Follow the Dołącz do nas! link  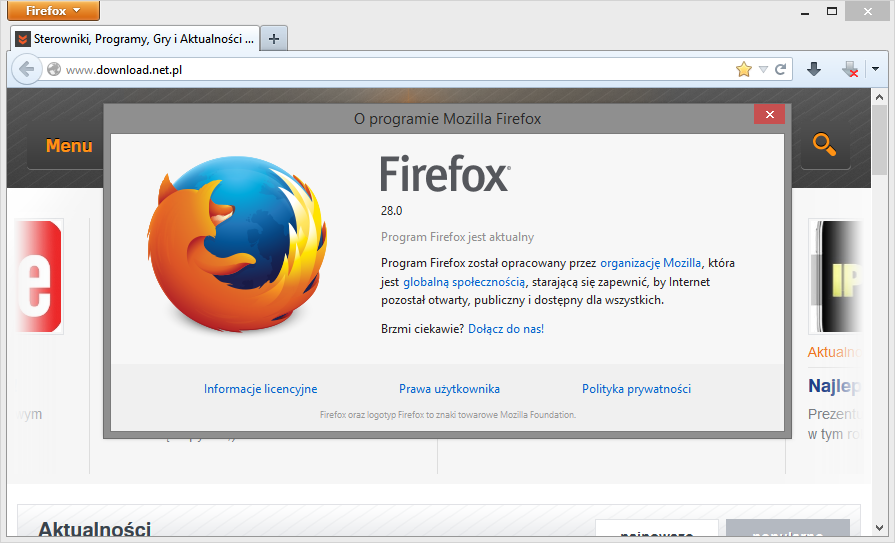(x=506, y=329)
